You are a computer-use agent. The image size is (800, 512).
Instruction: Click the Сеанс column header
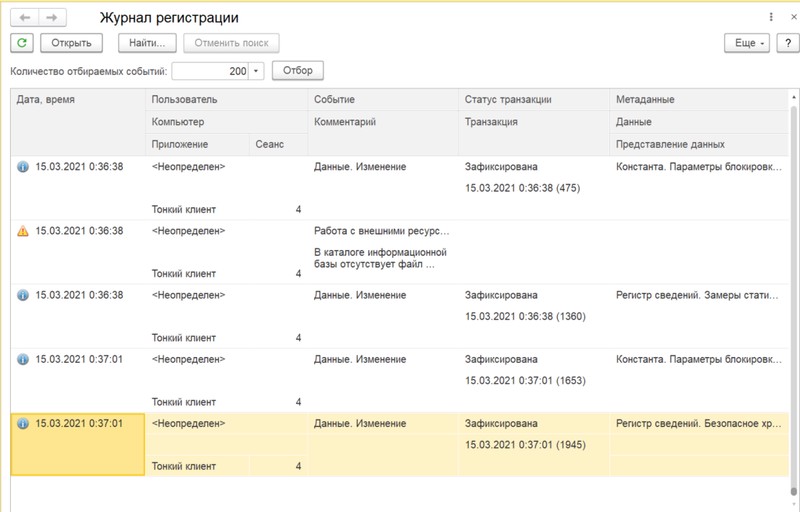coord(278,144)
